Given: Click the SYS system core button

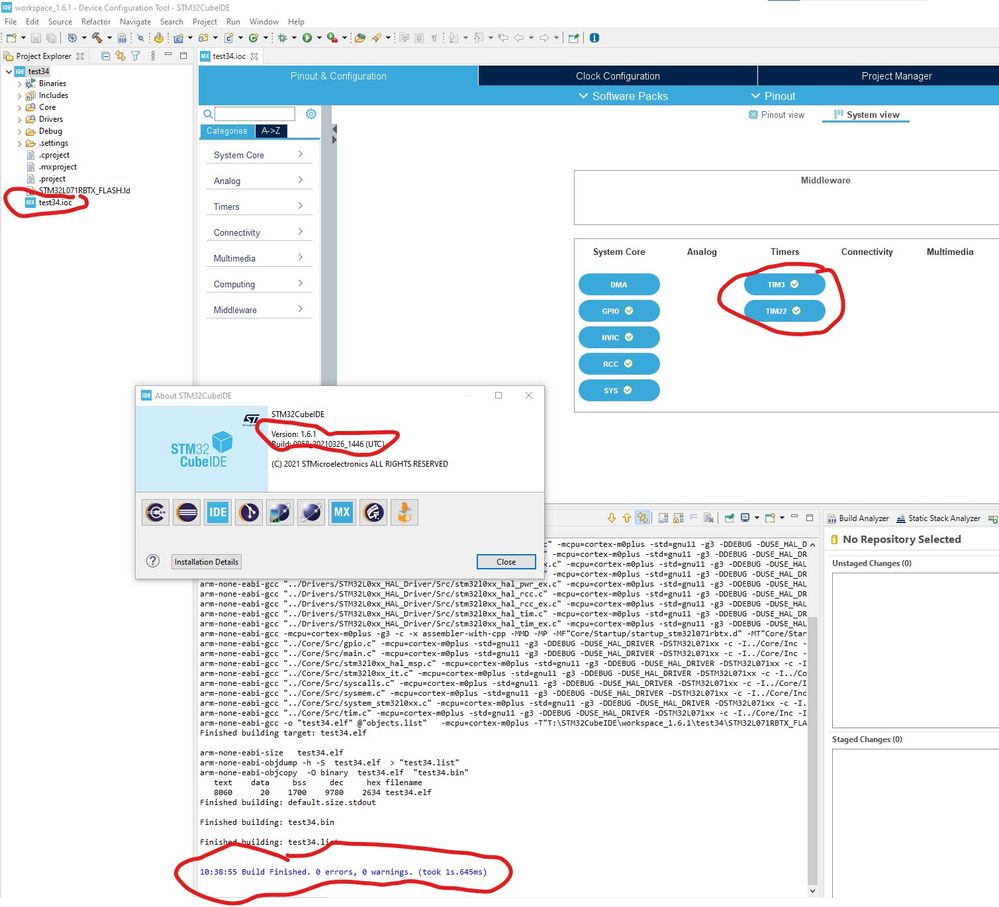Looking at the screenshot, I should [x=619, y=390].
